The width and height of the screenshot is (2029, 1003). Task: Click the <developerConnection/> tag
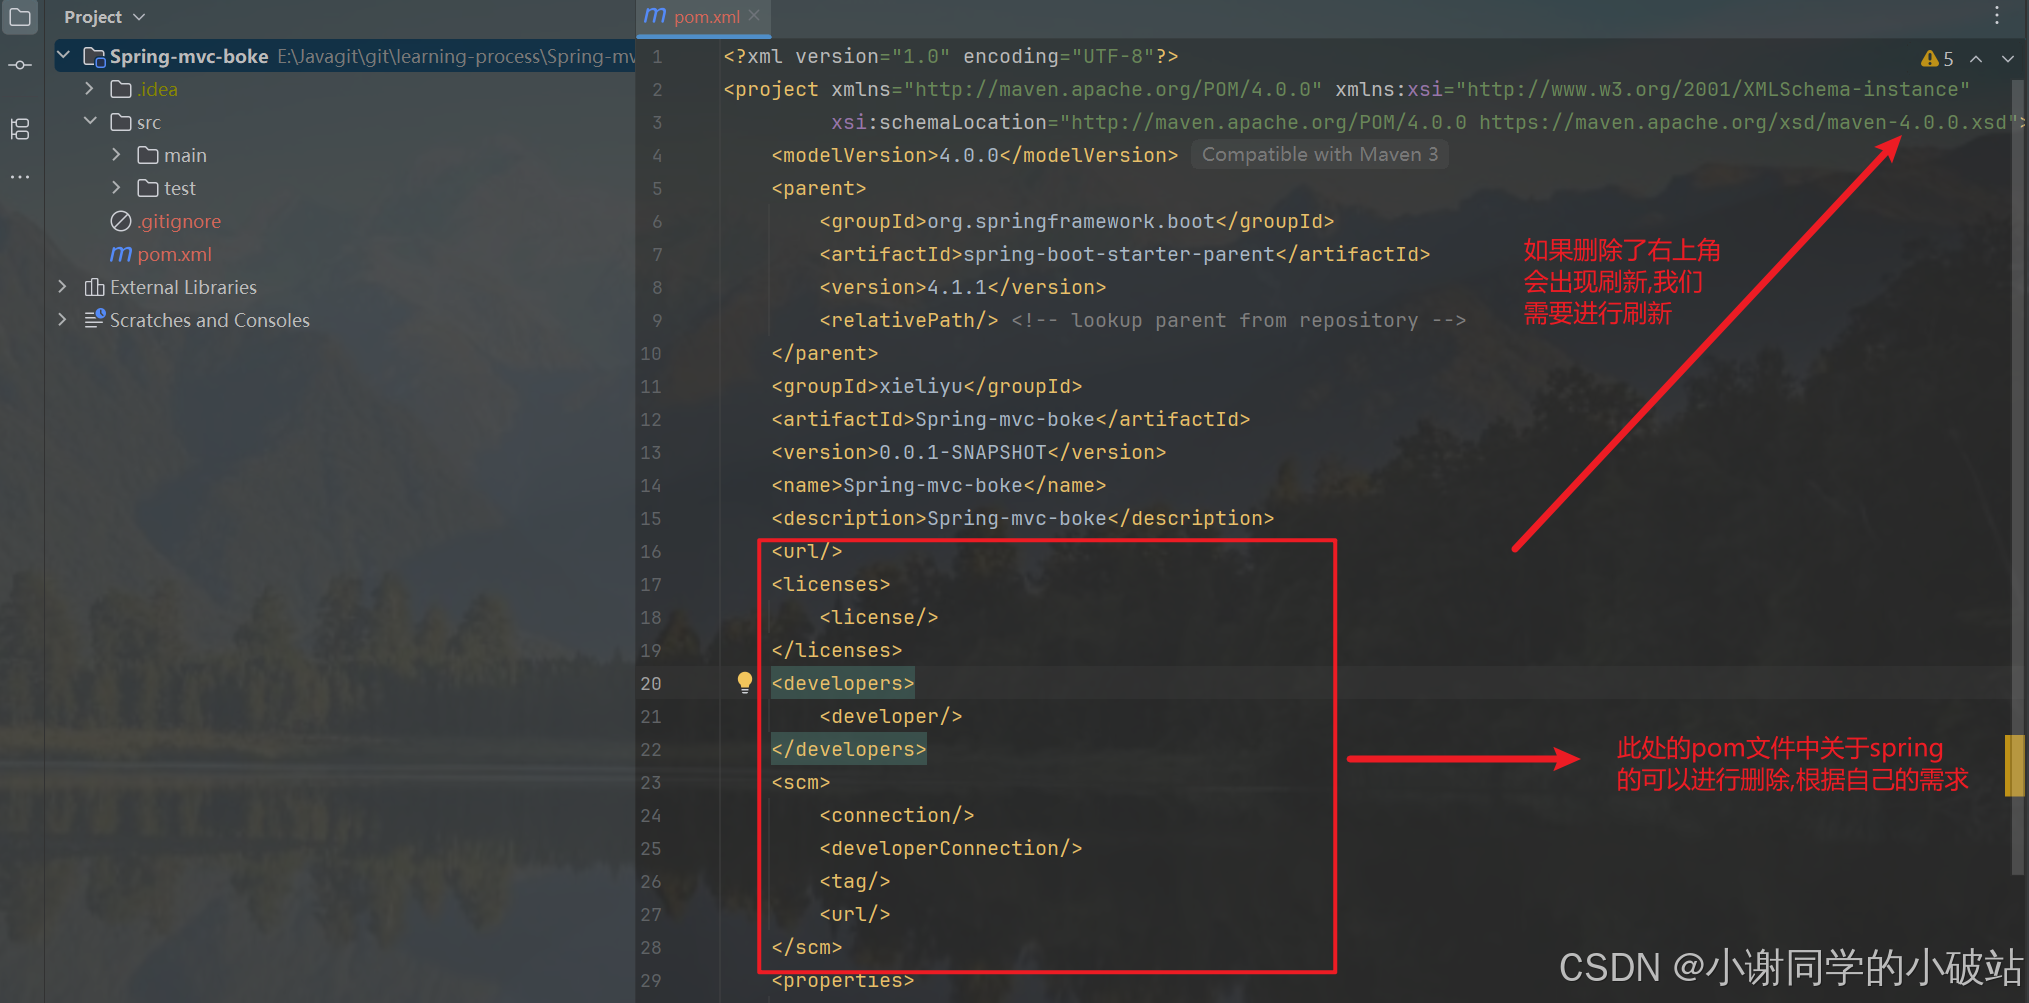coord(951,848)
